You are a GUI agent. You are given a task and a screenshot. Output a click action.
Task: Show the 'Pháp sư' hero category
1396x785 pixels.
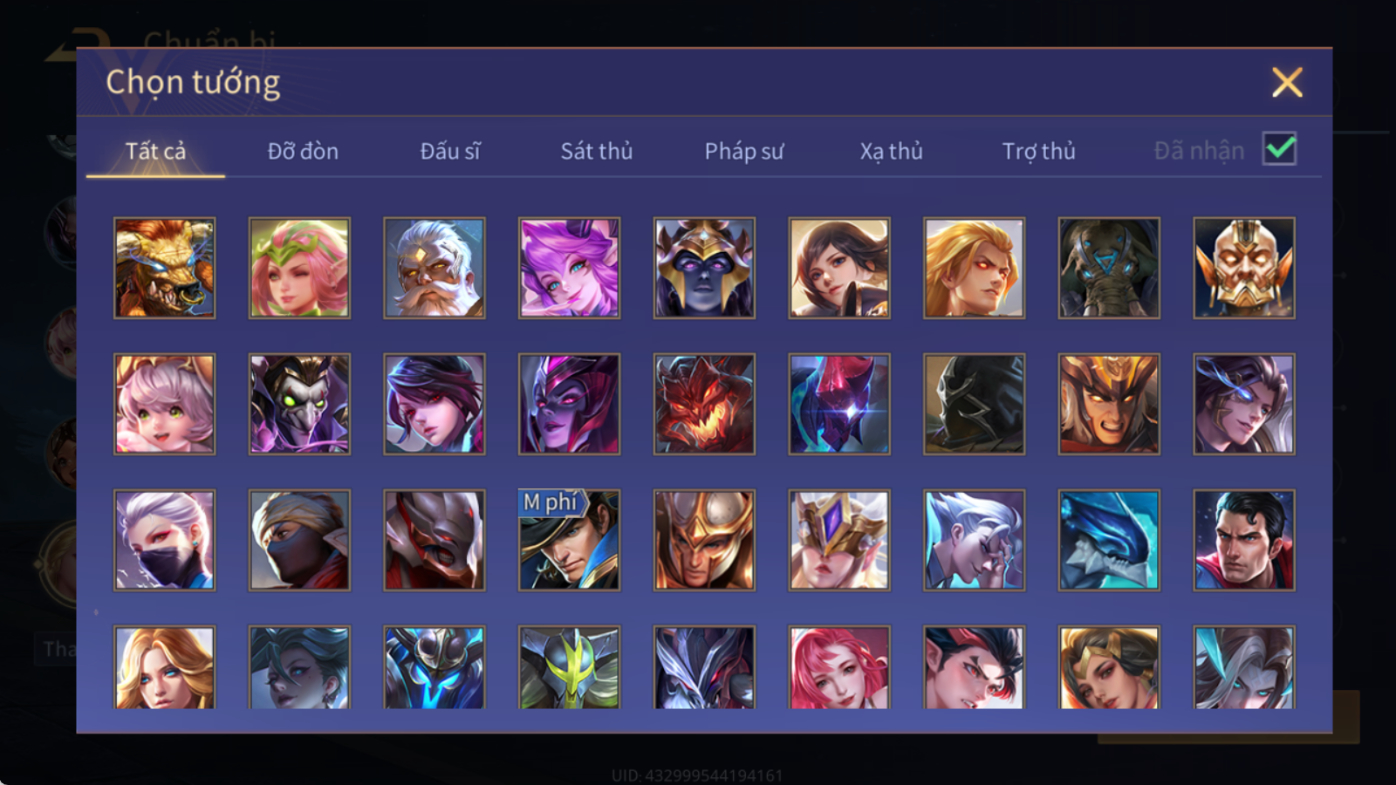click(x=744, y=151)
